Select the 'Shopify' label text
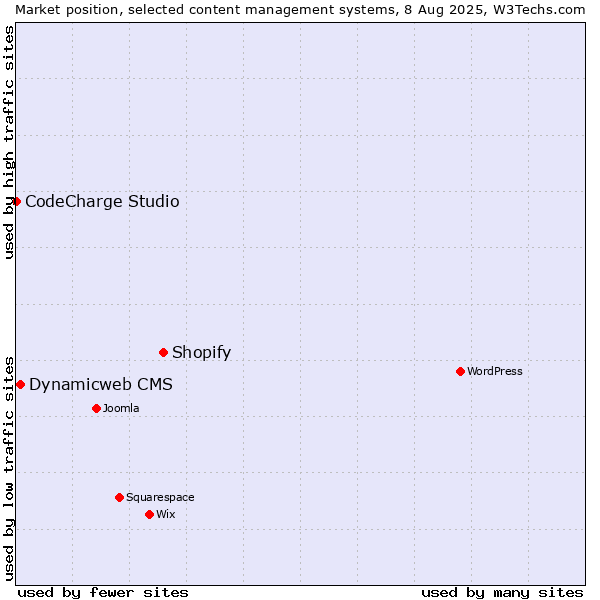 click(x=201, y=352)
